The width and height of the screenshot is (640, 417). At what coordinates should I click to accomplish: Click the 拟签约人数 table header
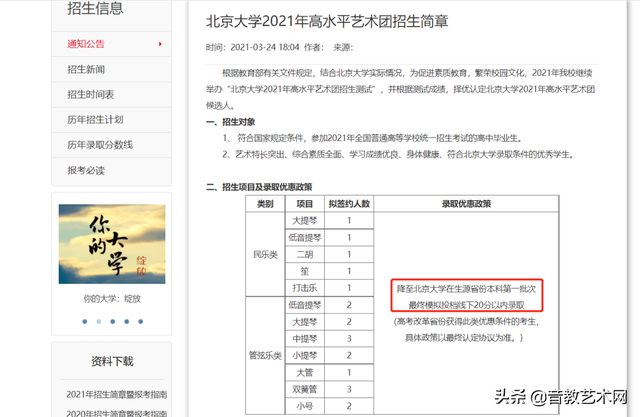point(349,204)
